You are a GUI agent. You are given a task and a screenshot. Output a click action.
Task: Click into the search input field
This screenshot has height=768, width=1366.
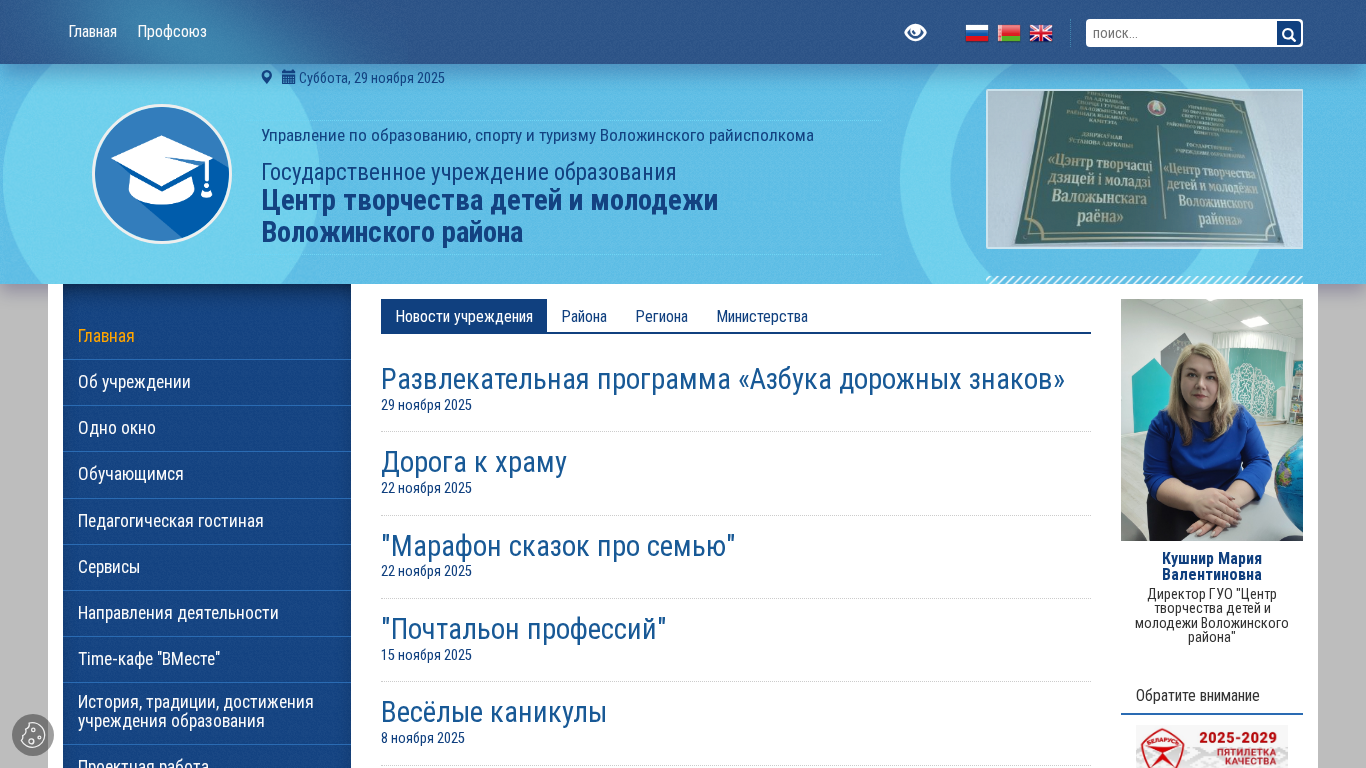1181,33
